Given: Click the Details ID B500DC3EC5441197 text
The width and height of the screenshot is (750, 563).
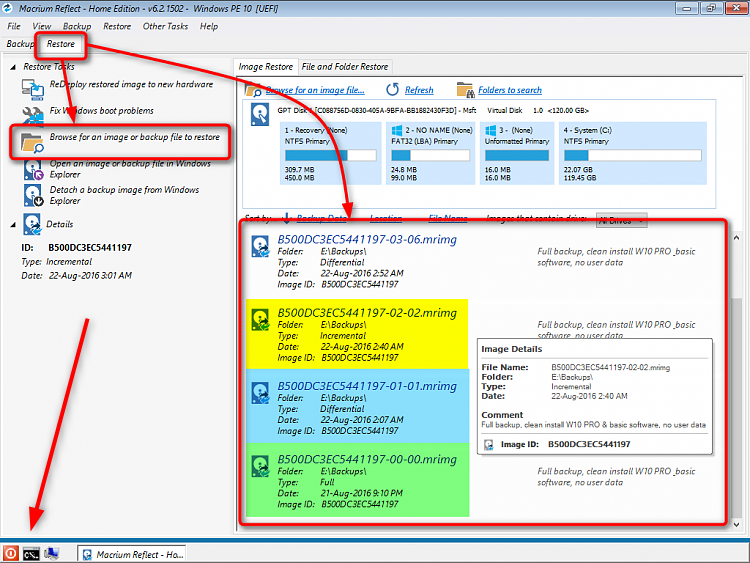Looking at the screenshot, I should point(90,248).
